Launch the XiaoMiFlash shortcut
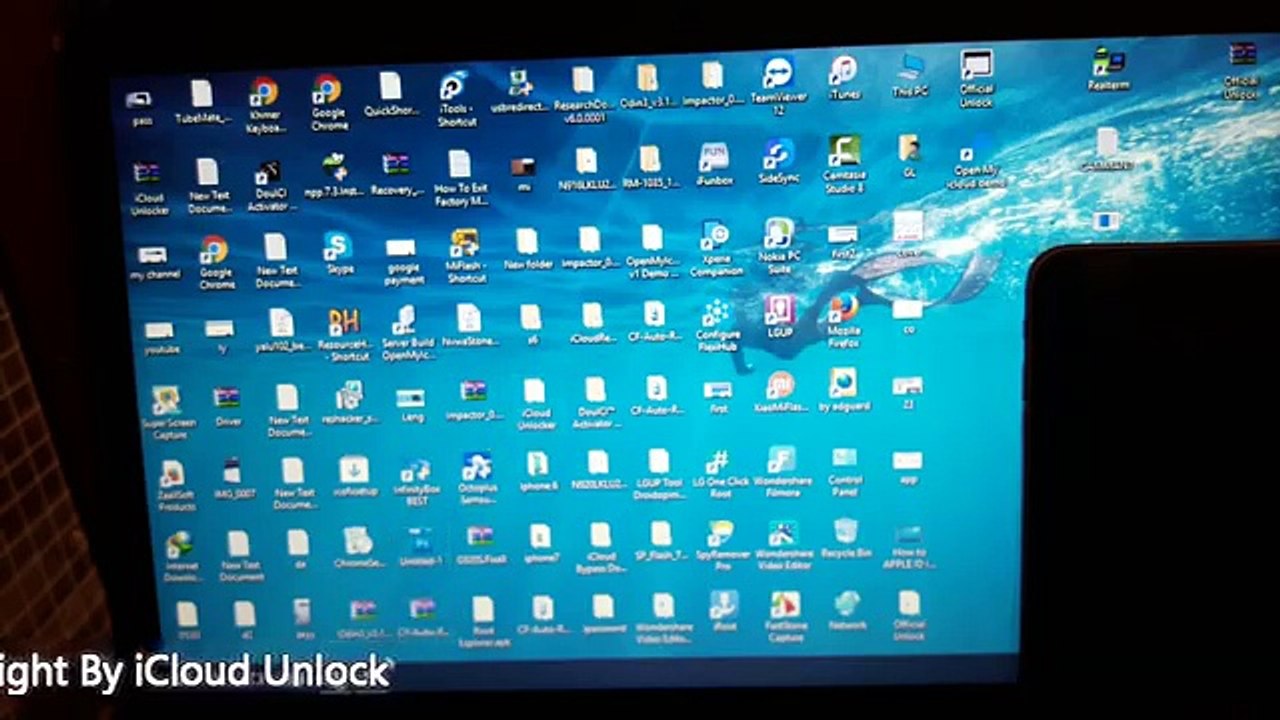 coord(780,393)
